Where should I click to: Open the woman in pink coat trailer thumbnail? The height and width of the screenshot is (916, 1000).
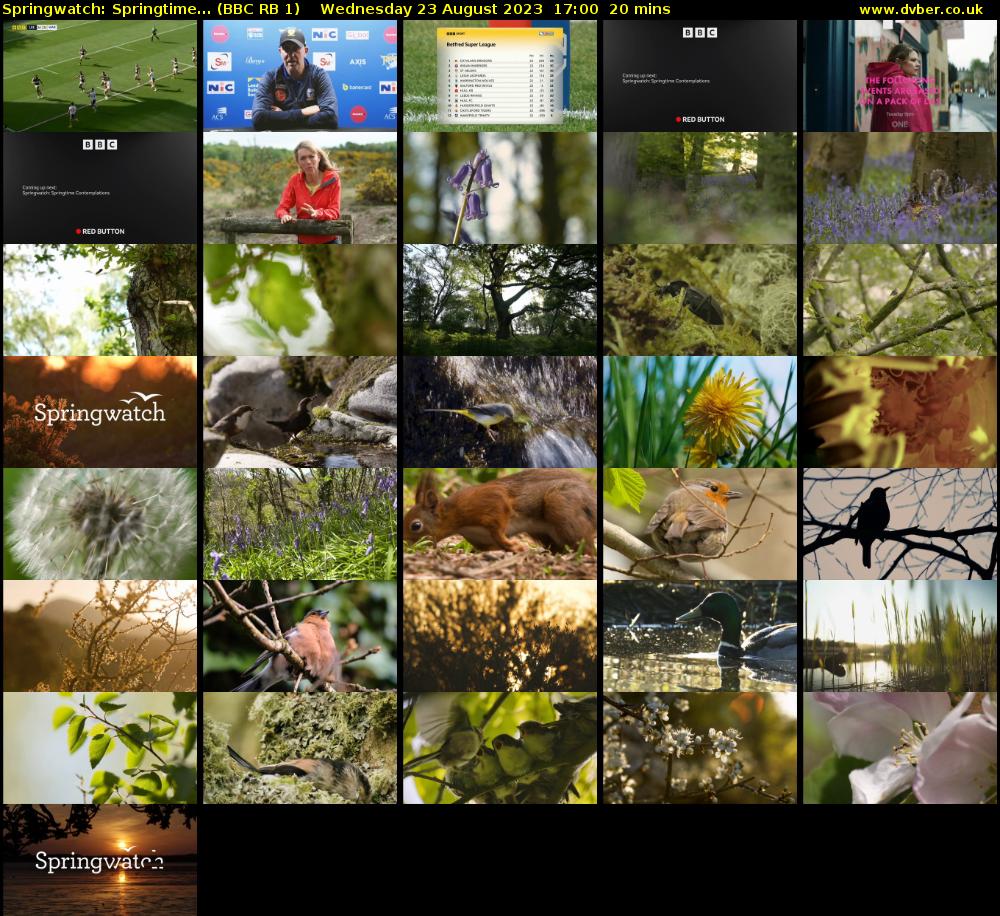900,76
